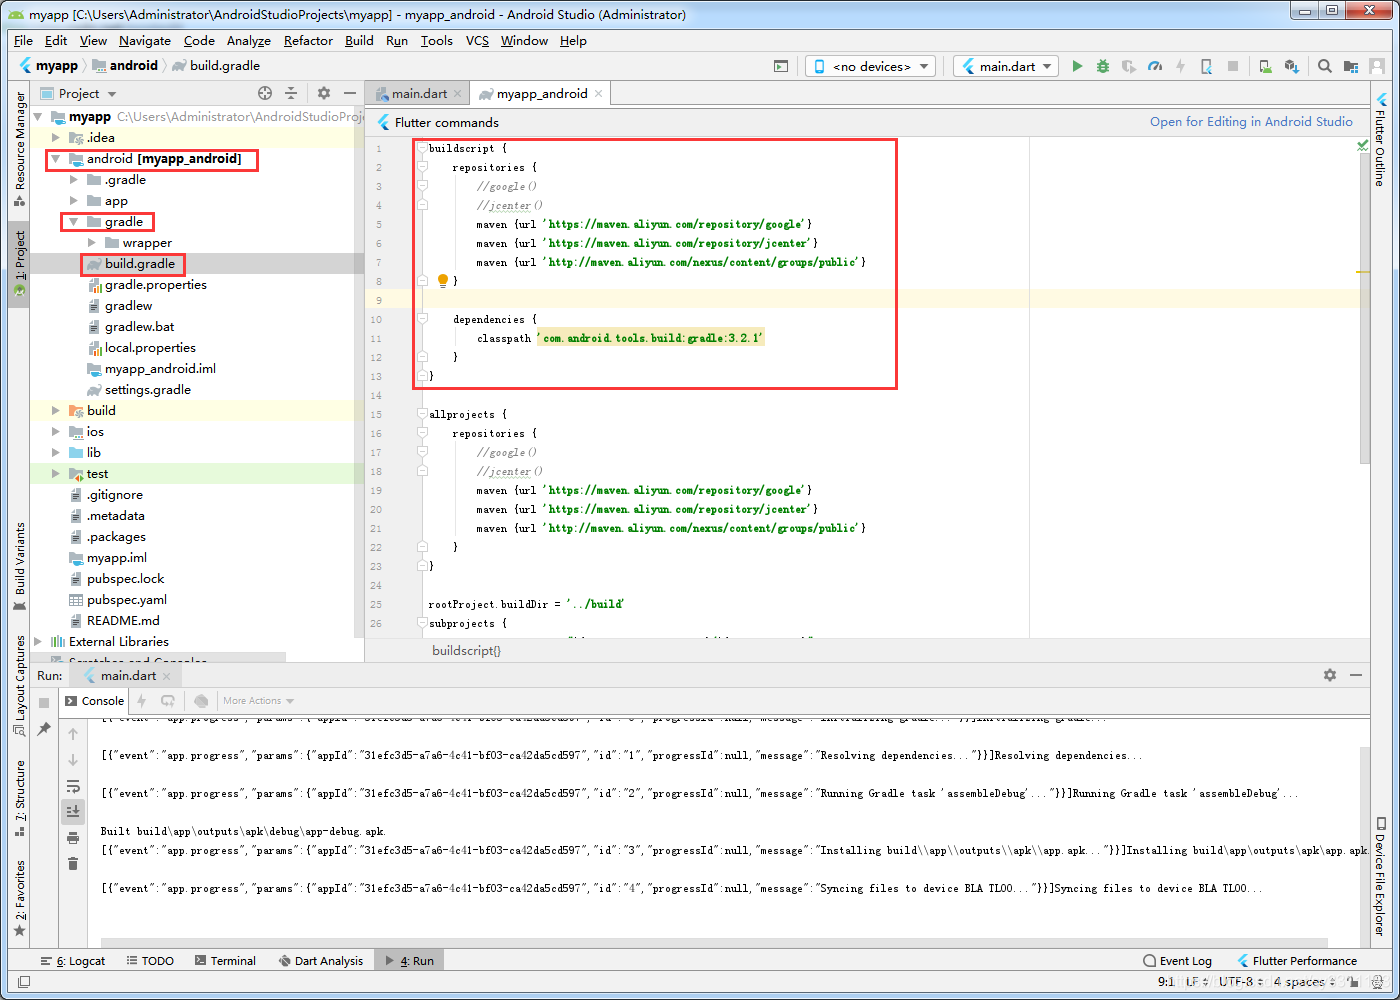1400x1000 pixels.
Task: Run main.dart with the green play icon
Action: click(x=1077, y=66)
